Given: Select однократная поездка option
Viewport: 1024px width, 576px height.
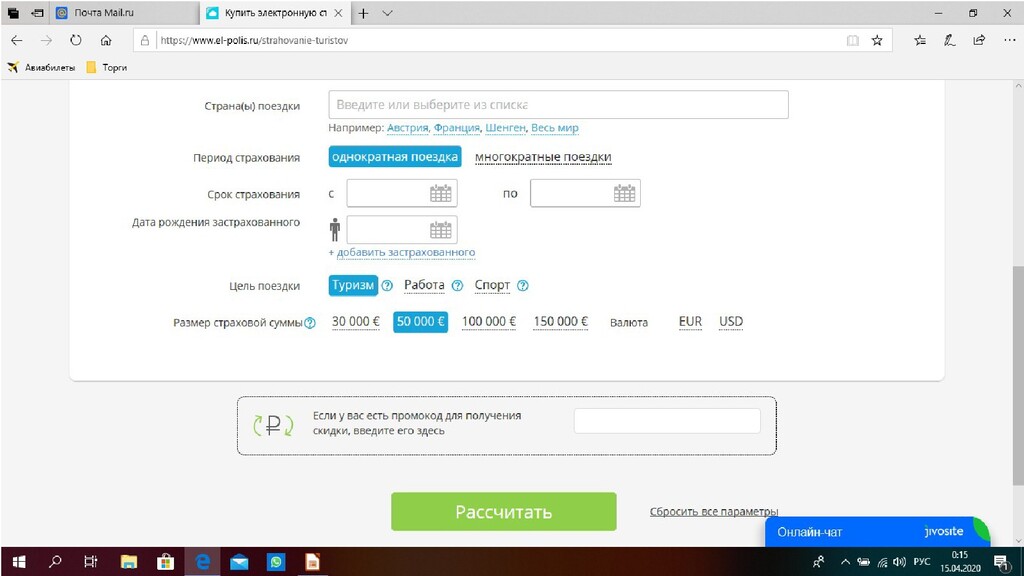Looking at the screenshot, I should (x=394, y=157).
